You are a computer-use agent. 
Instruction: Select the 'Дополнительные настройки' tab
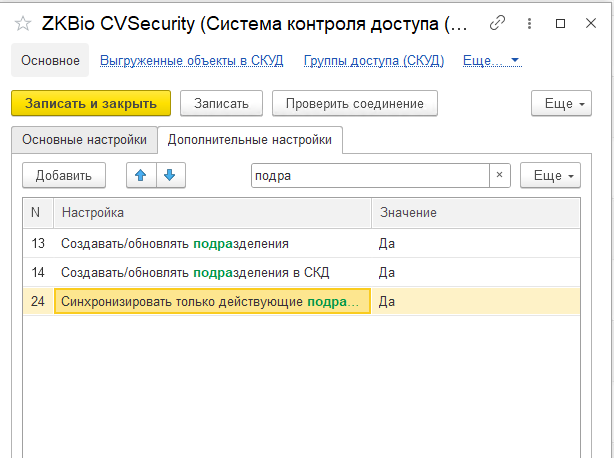tap(250, 140)
